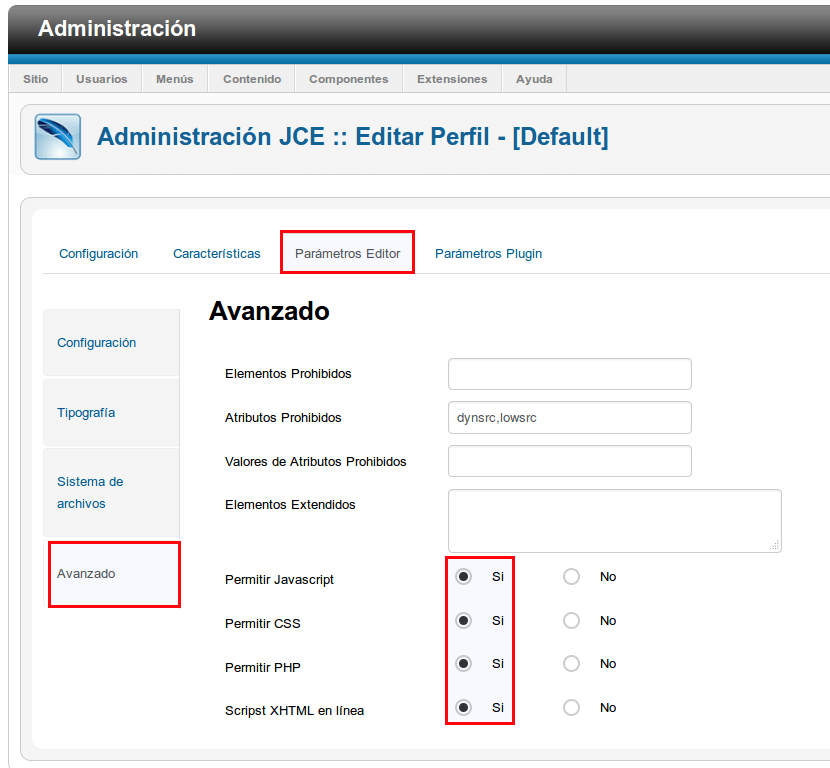Click the JCE feather logo icon
This screenshot has height=768, width=830.
click(58, 137)
